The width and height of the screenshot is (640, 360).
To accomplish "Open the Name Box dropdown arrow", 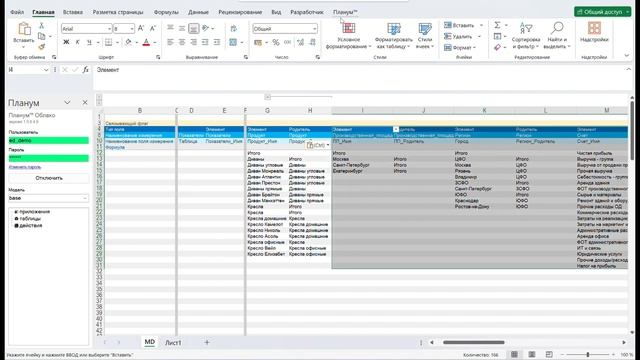I will coord(46,70).
